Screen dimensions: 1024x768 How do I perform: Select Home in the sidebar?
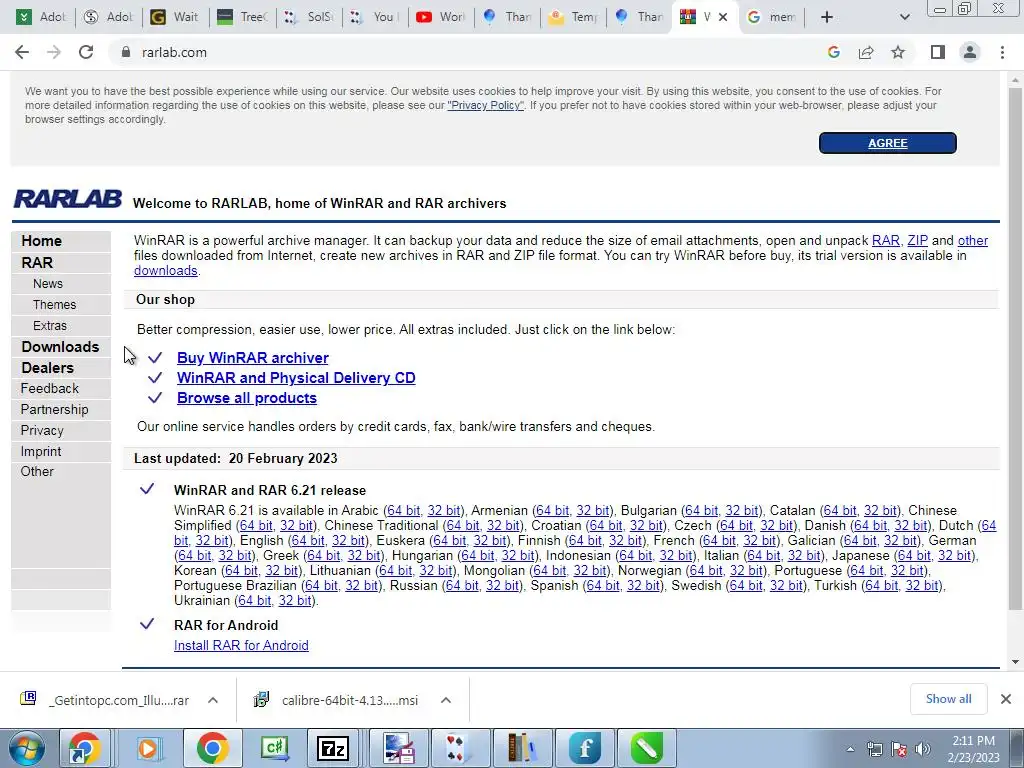pos(41,241)
